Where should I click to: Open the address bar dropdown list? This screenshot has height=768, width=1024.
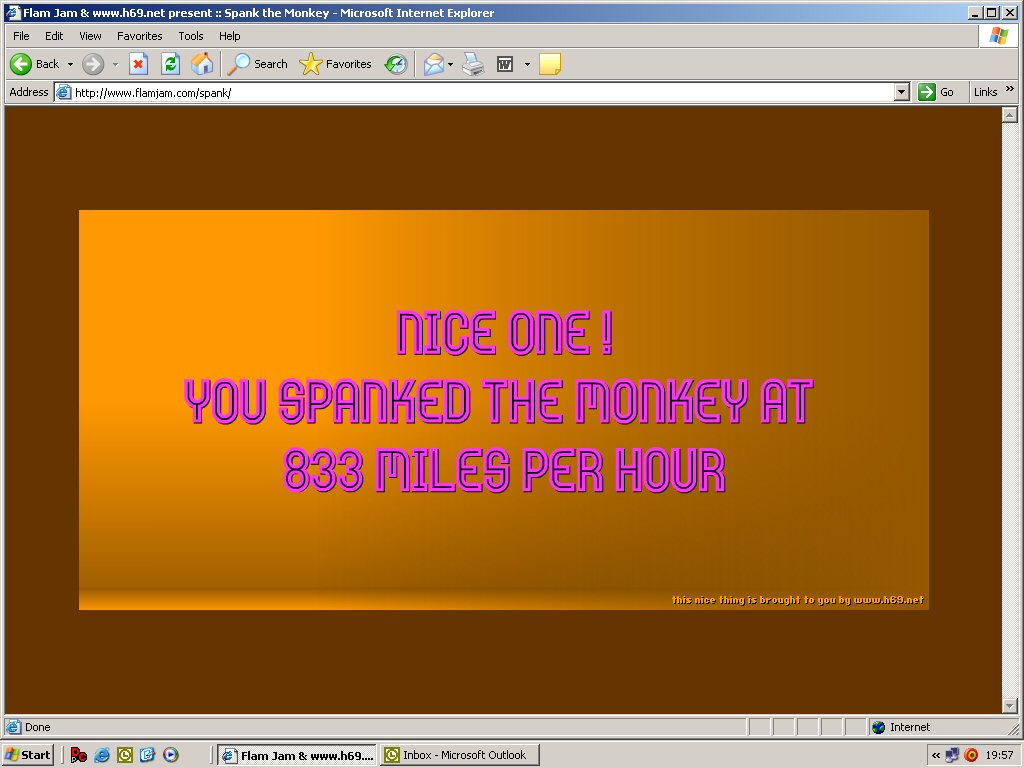point(902,92)
